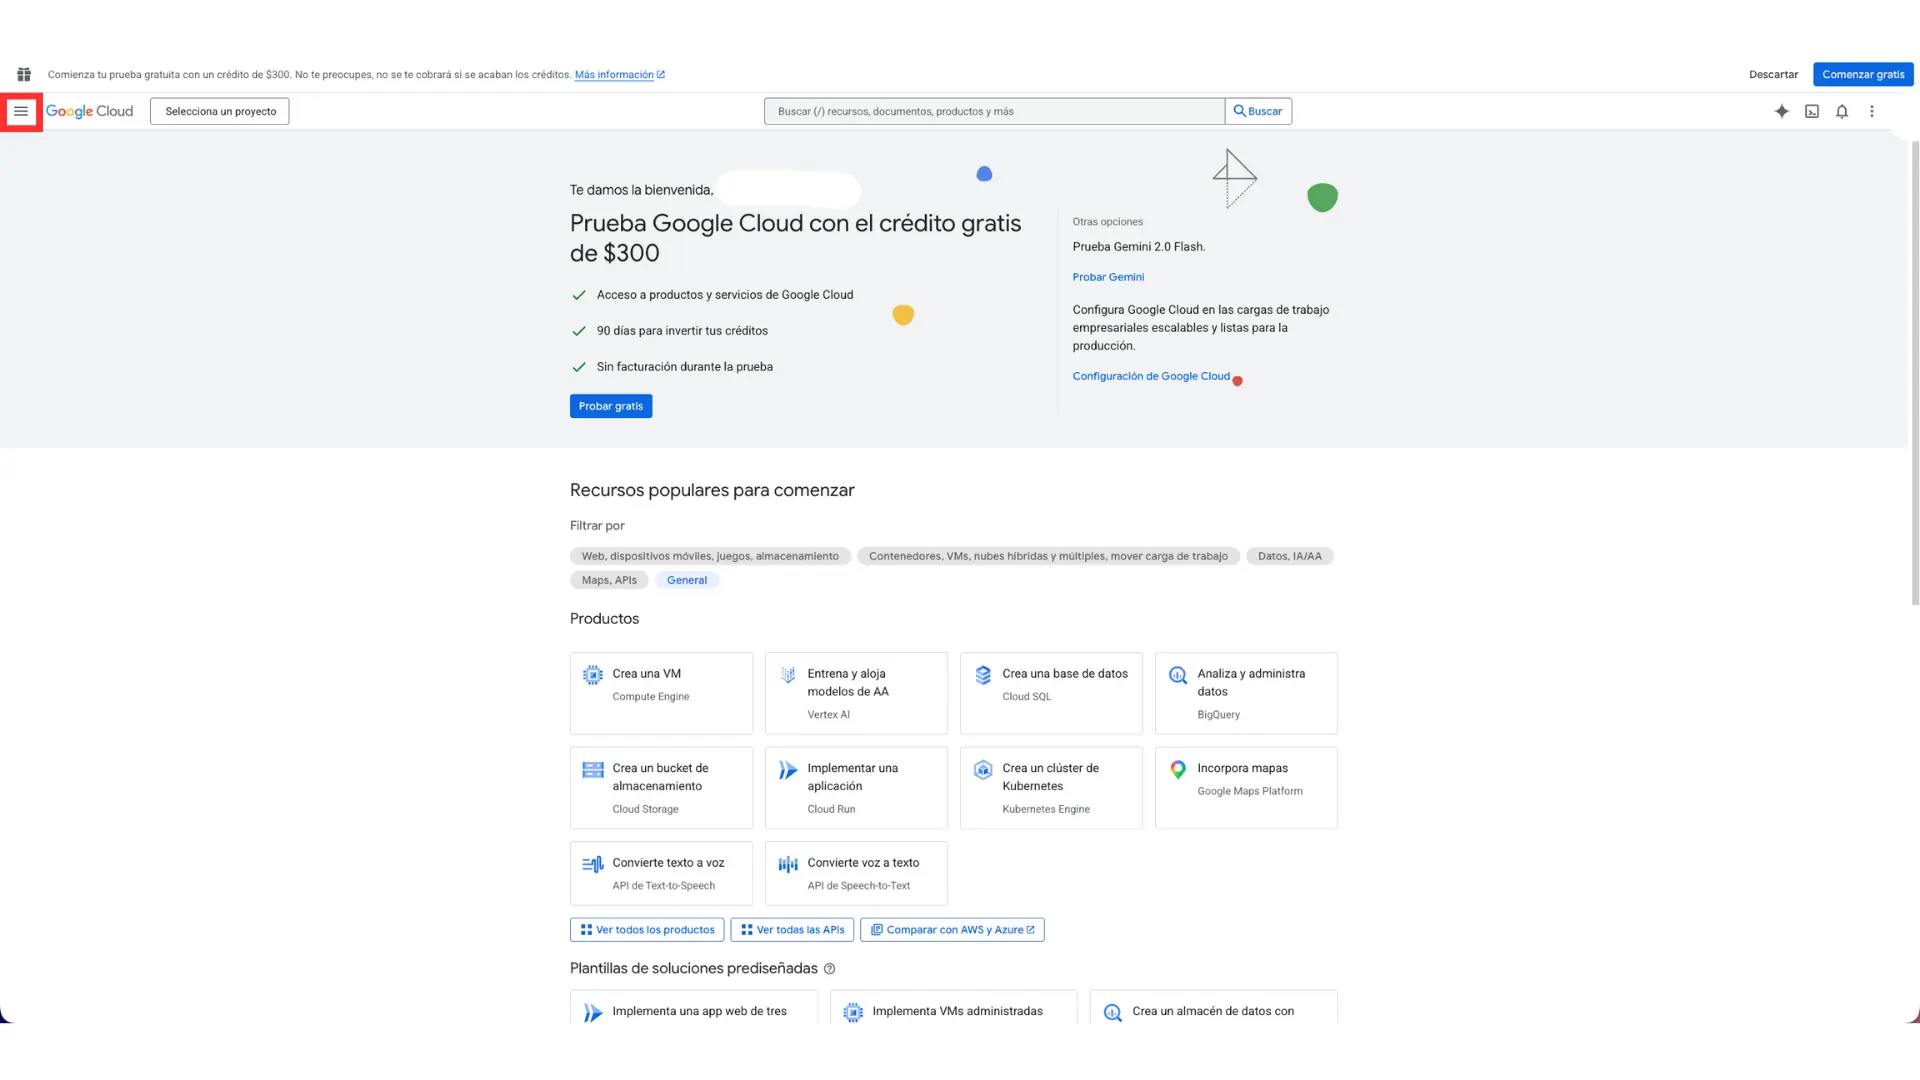The height and width of the screenshot is (1080, 1920).
Task: Click the Kubernetes Engine cluster icon
Action: pos(983,769)
